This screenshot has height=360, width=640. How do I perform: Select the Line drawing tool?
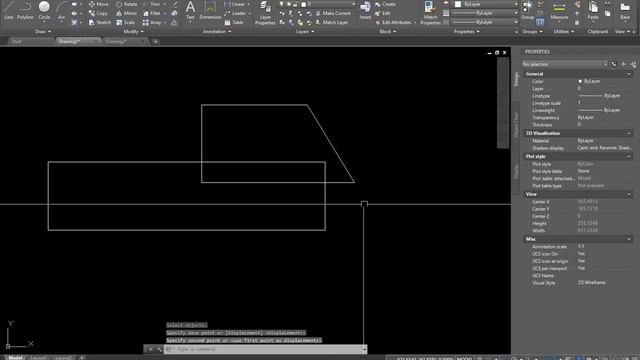coord(9,10)
